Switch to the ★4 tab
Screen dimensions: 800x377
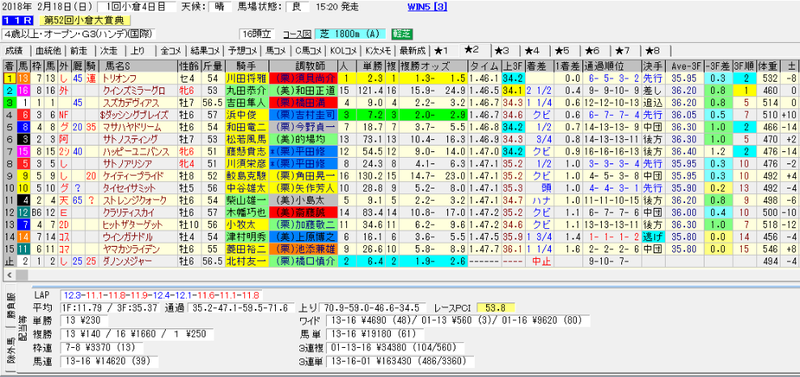pyautogui.click(x=532, y=51)
